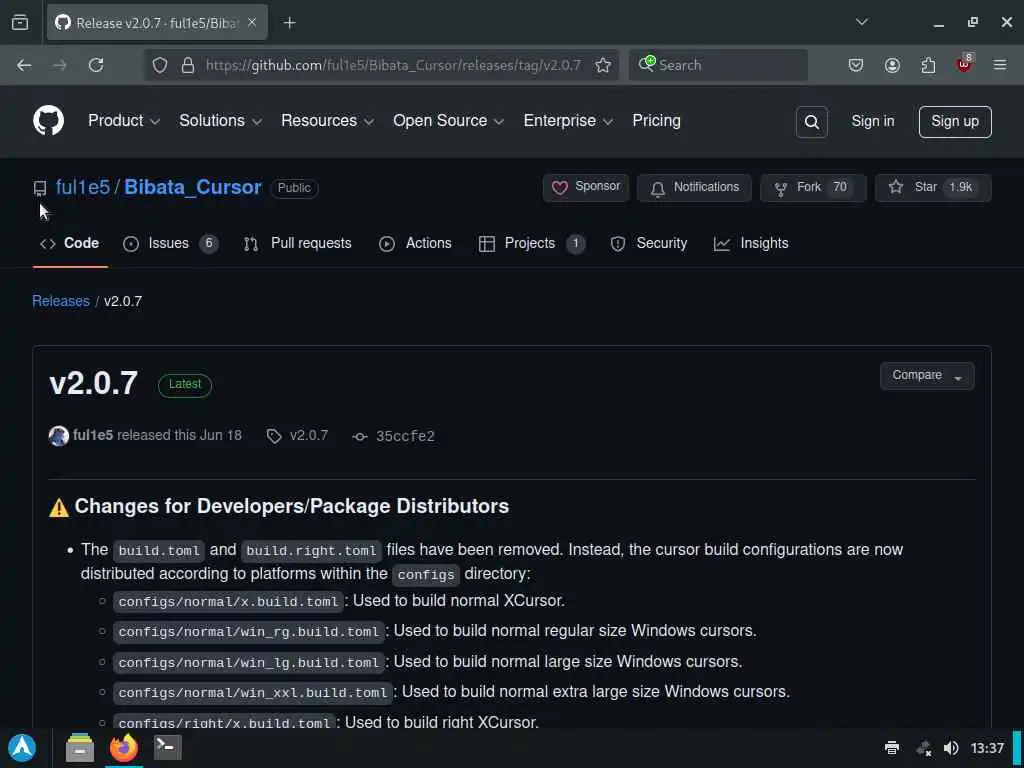Click the taskbar clock showing 13:37
Image resolution: width=1024 pixels, height=768 pixels.
pos(987,748)
